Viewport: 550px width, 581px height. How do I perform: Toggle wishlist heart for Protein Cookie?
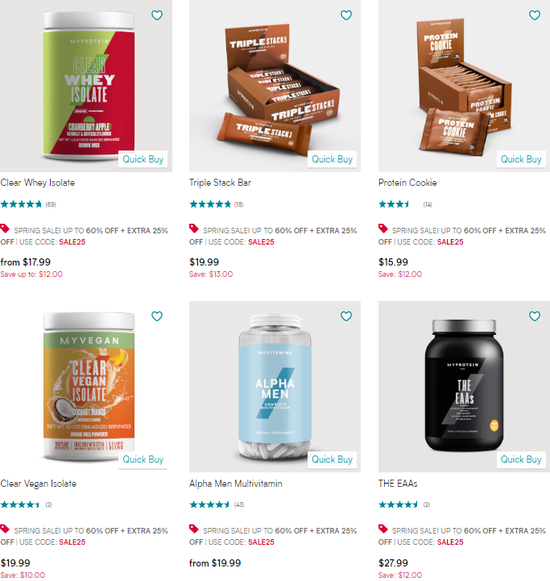(534, 15)
